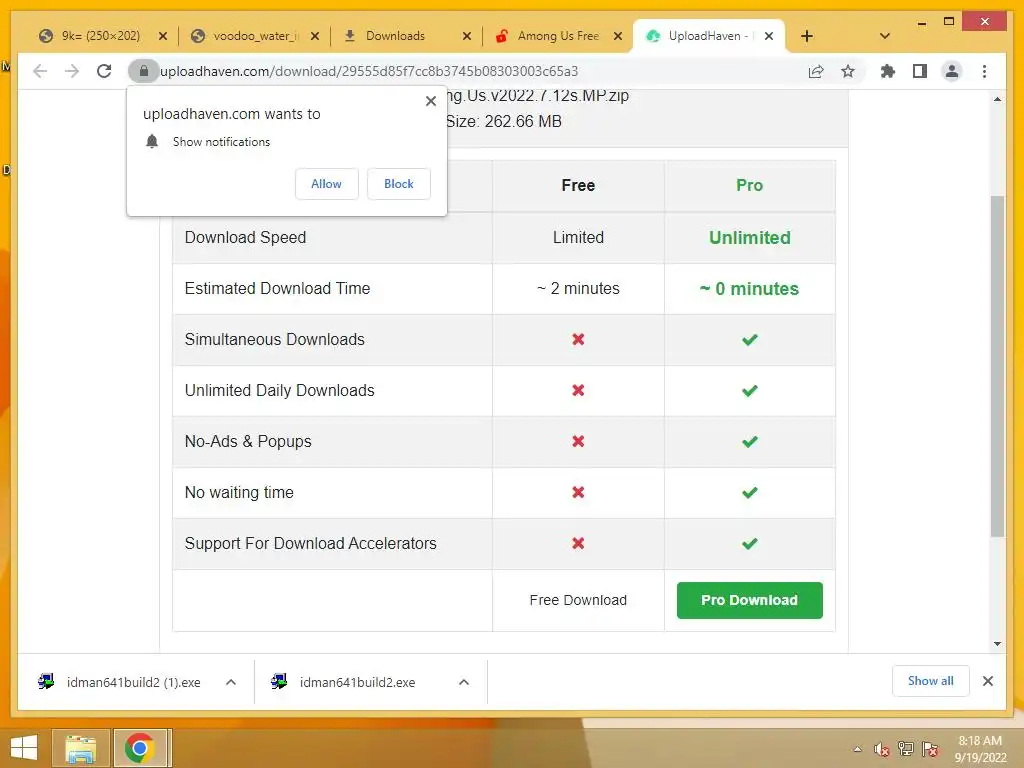This screenshot has width=1024, height=768.
Task: Show all downloads
Action: 931,681
